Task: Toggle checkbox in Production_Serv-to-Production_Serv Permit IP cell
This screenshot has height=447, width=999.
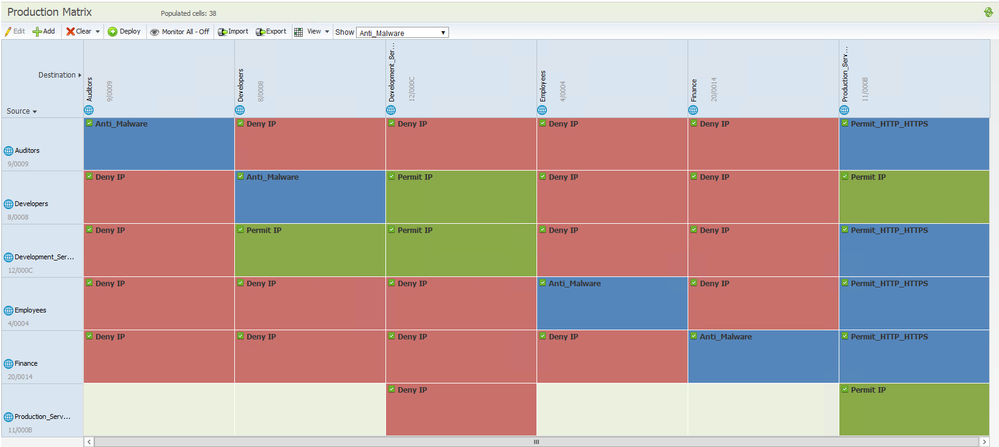Action: click(x=845, y=389)
